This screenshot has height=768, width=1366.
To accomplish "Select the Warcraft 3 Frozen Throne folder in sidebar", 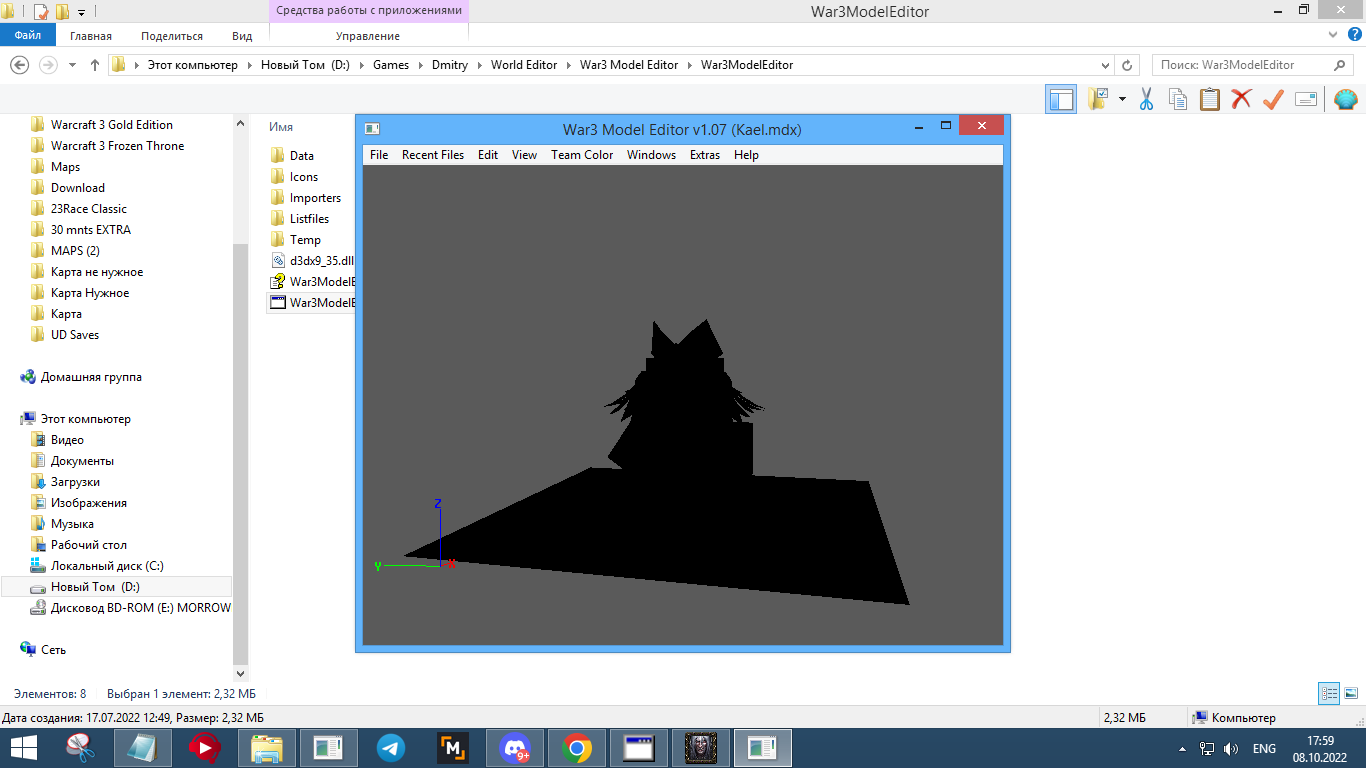I will (x=118, y=146).
